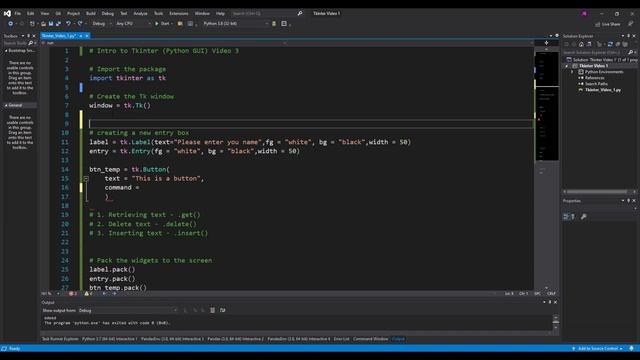This screenshot has width=640, height=360.
Task: Click the feedback icon next to Live Share
Action: click(x=630, y=24)
